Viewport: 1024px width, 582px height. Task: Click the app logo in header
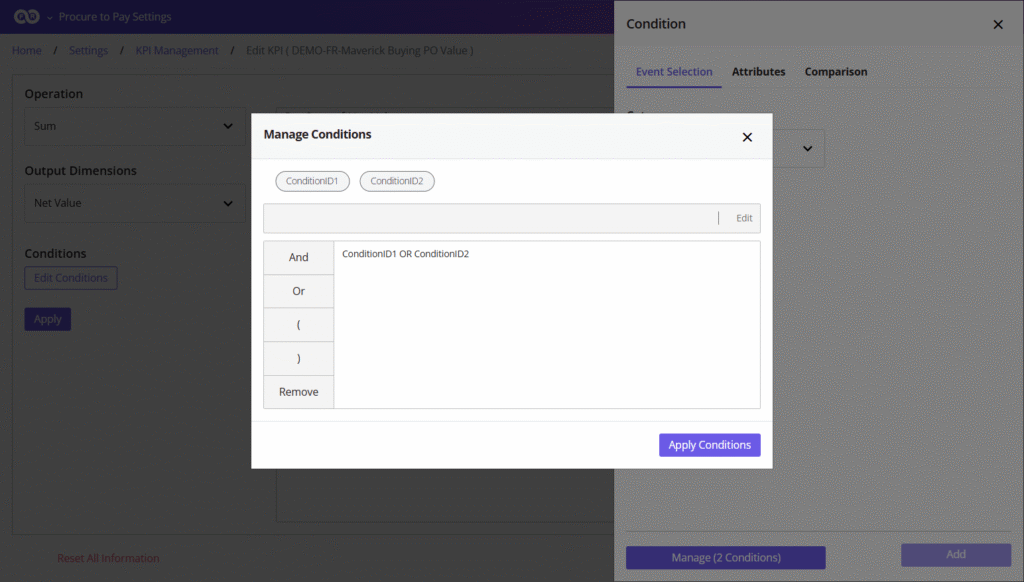tap(26, 17)
